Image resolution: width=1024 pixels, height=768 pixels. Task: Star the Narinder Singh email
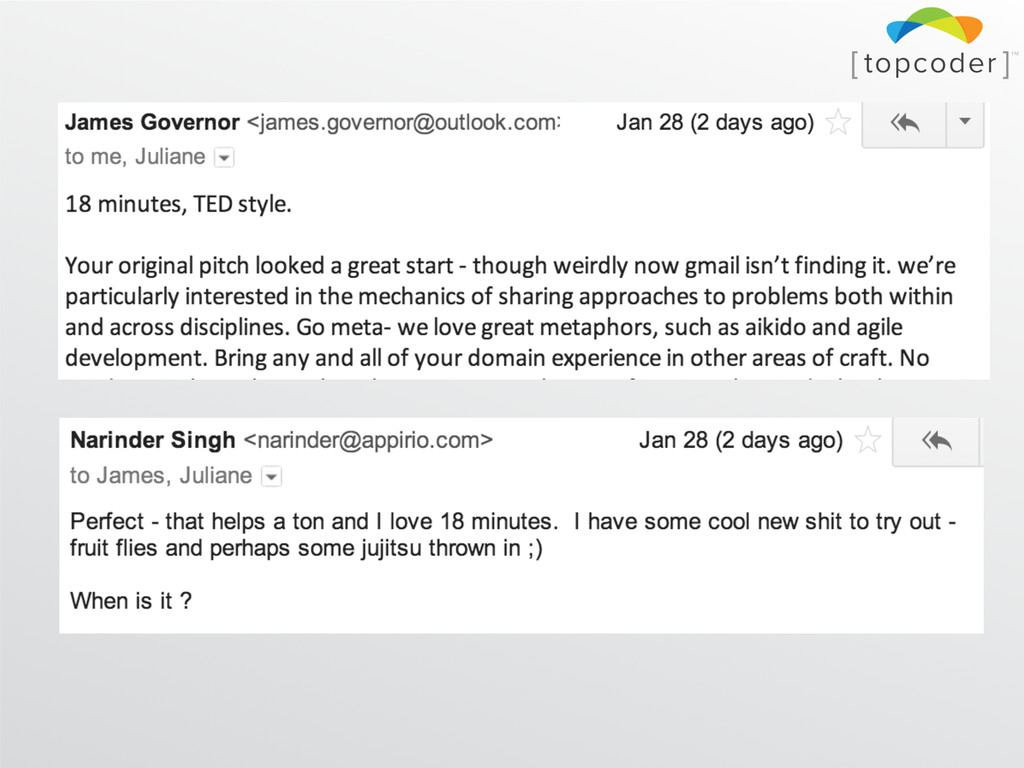coord(869,440)
